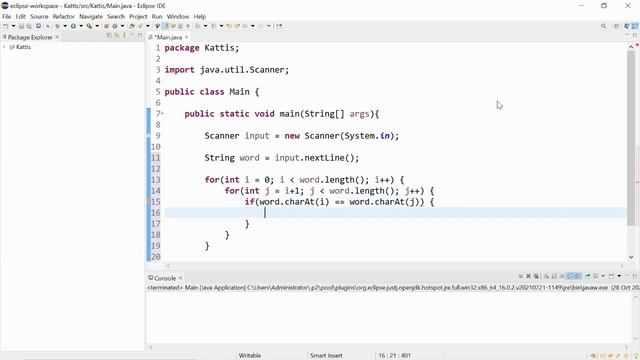
Task: Select the Kattis project
Action: pos(23,47)
